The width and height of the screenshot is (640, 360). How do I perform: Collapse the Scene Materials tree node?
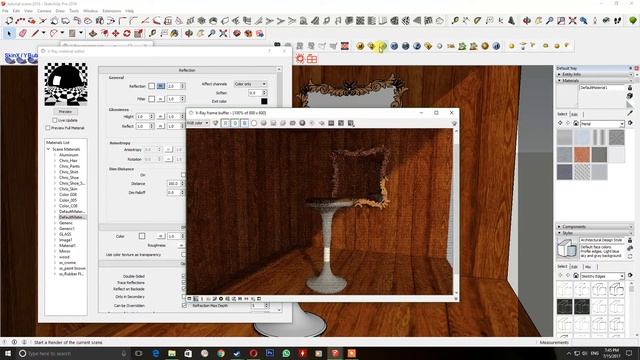(49, 149)
